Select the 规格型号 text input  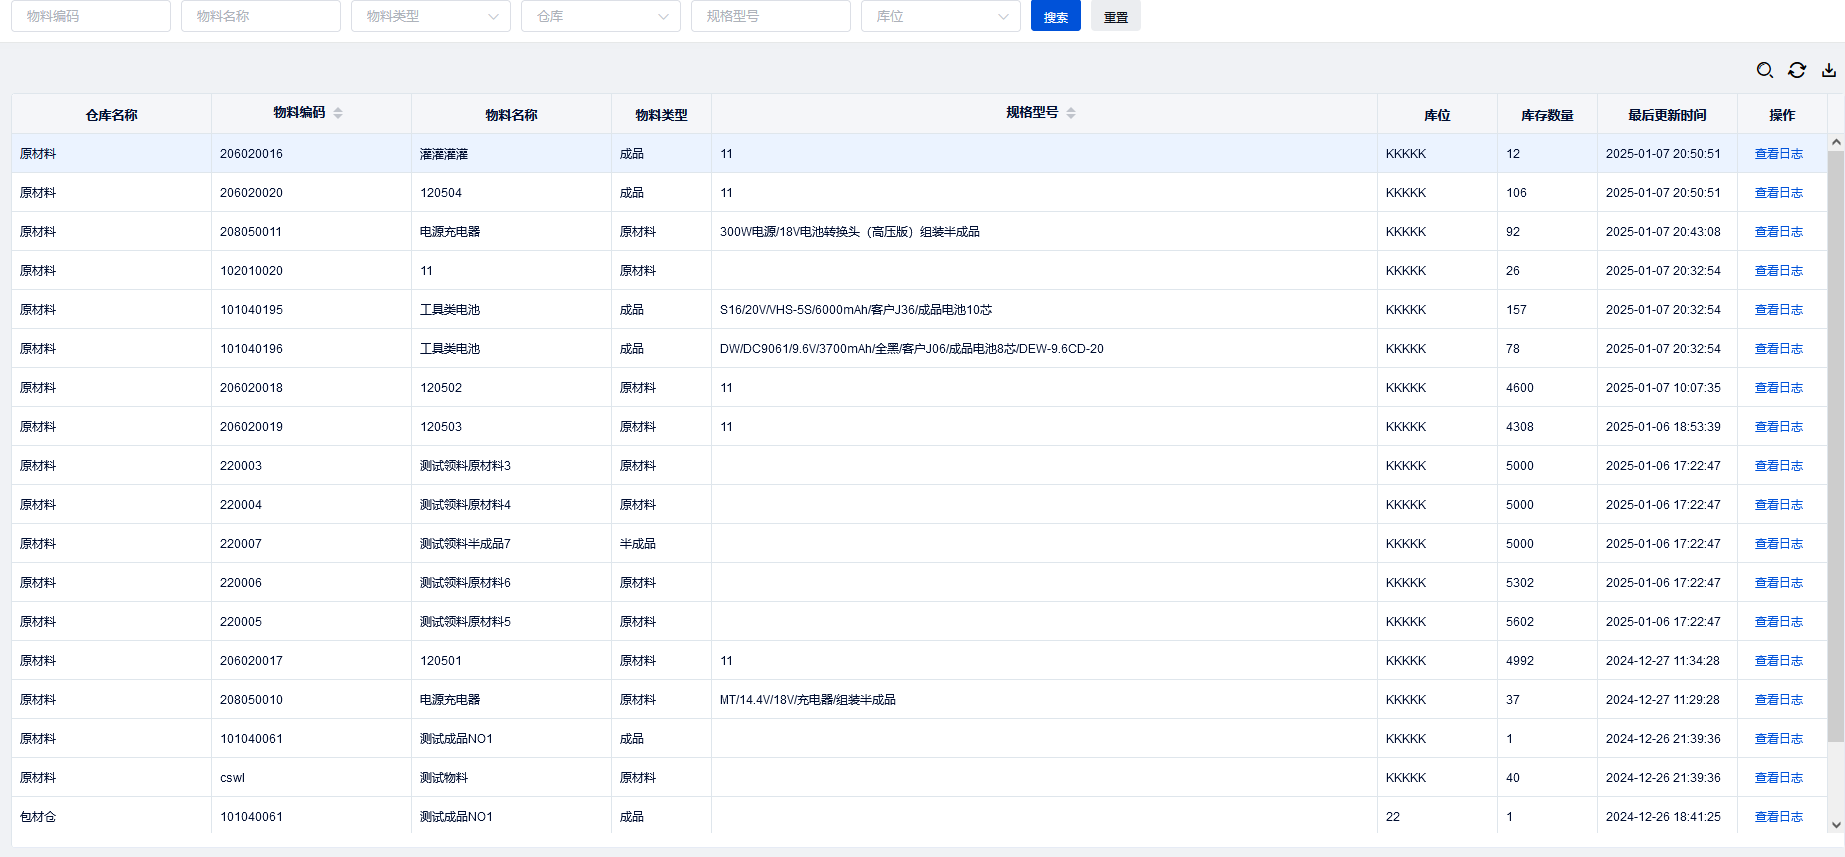click(x=770, y=16)
